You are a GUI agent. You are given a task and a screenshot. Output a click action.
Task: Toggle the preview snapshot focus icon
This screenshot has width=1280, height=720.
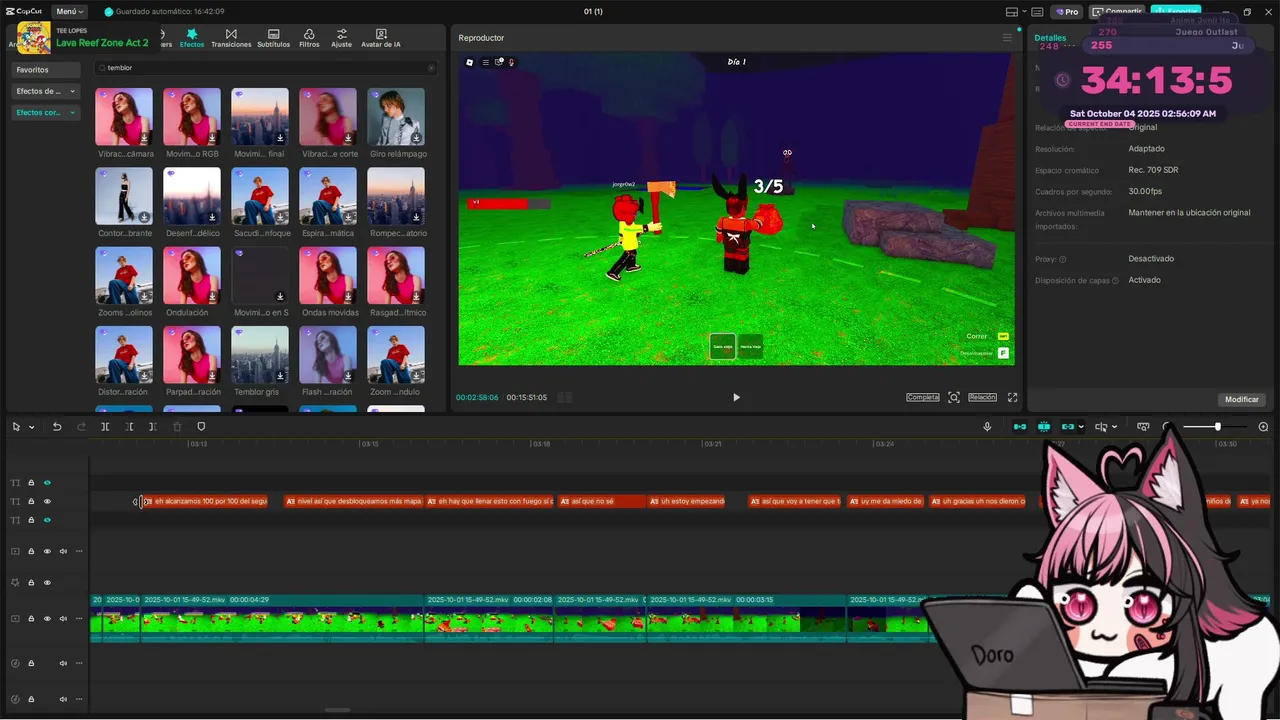click(954, 397)
